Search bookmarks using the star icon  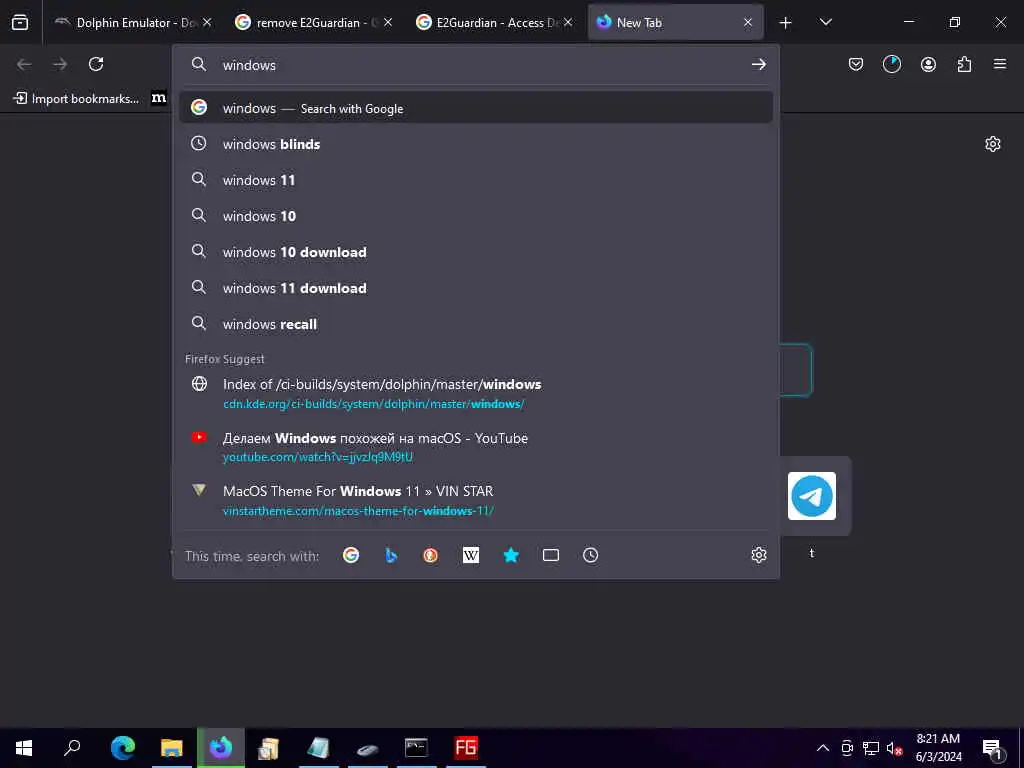511,555
